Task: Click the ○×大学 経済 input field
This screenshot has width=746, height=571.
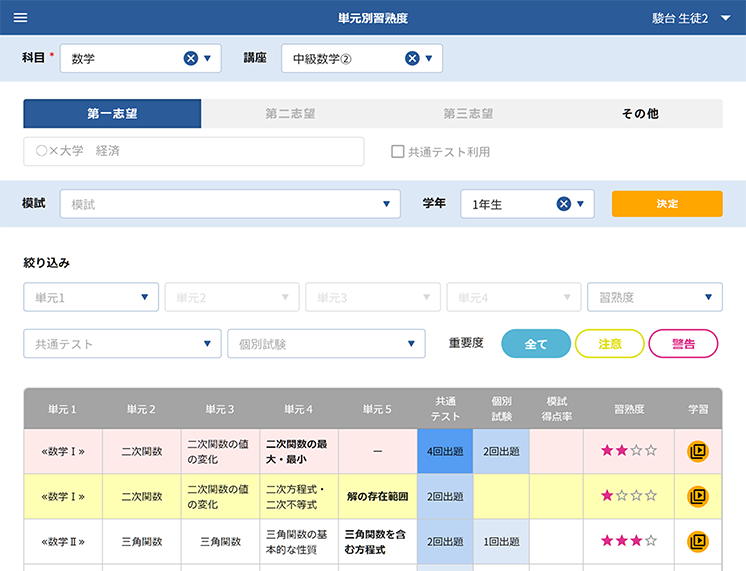Action: 194,151
